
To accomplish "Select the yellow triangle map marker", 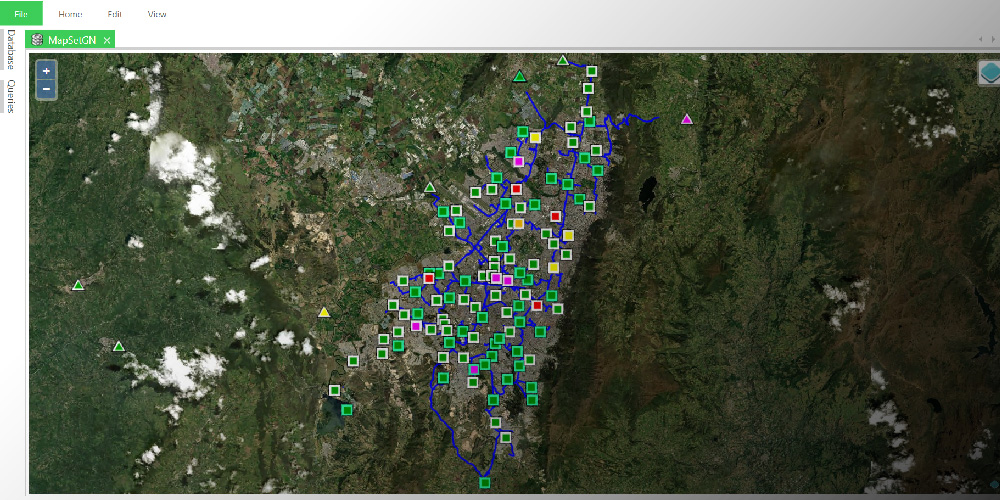I will 324,312.
